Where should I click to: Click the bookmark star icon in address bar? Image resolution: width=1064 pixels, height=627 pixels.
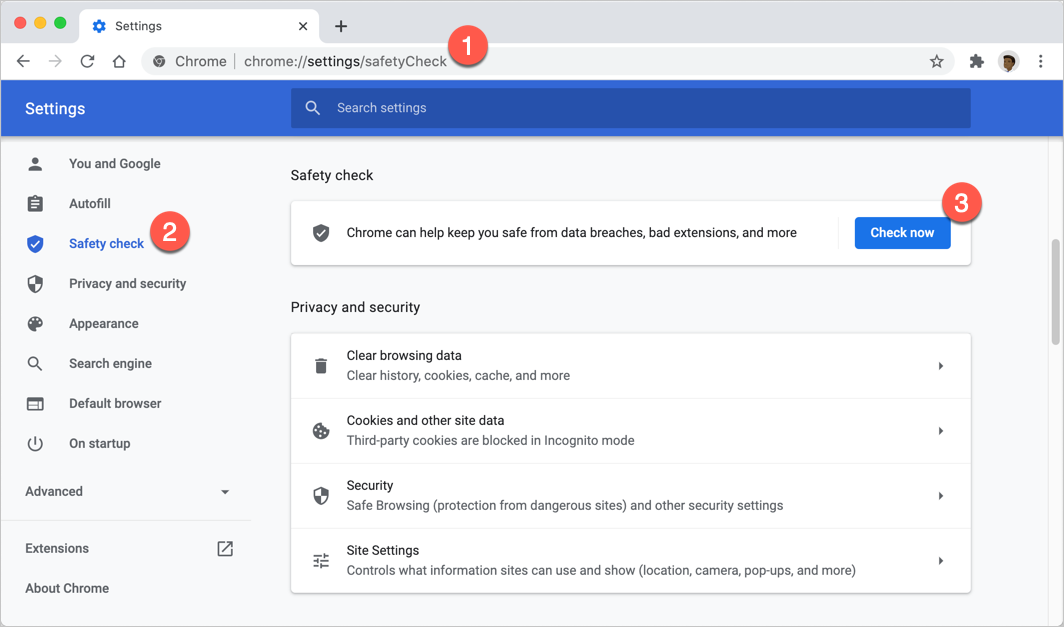pyautogui.click(x=936, y=61)
